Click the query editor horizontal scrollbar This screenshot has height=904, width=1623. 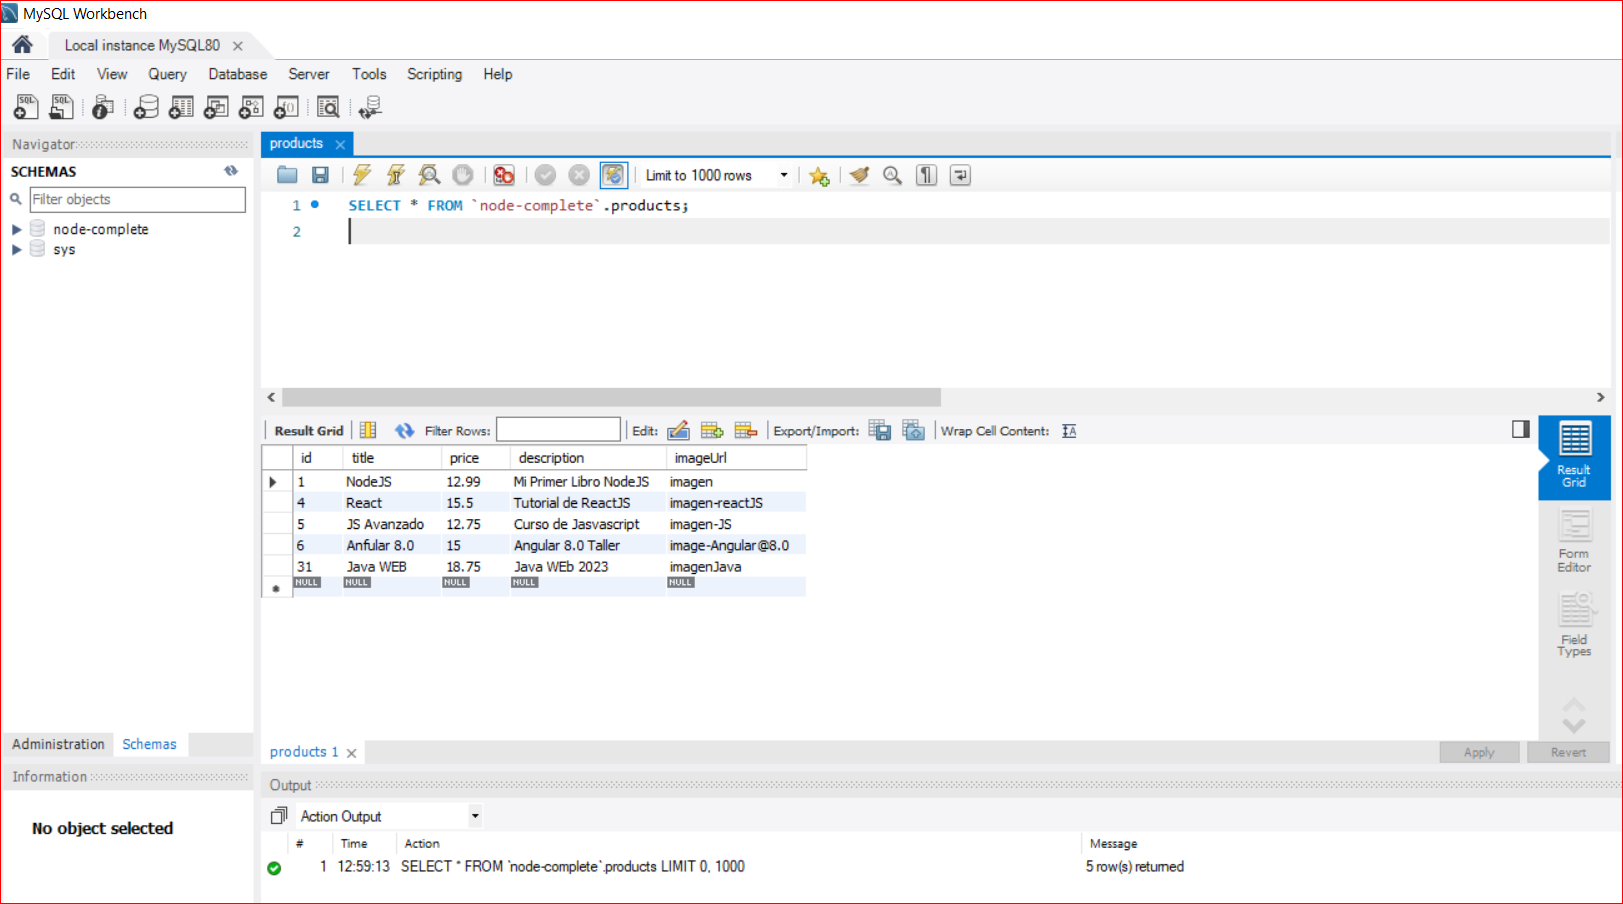[611, 397]
